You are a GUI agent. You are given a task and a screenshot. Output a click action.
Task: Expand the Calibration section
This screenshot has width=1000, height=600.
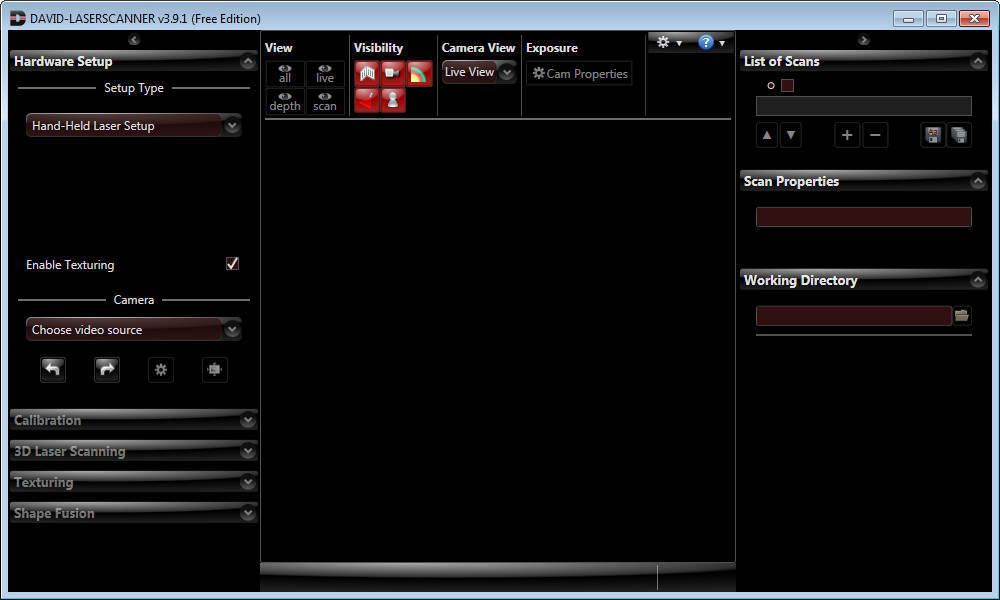click(x=133, y=421)
